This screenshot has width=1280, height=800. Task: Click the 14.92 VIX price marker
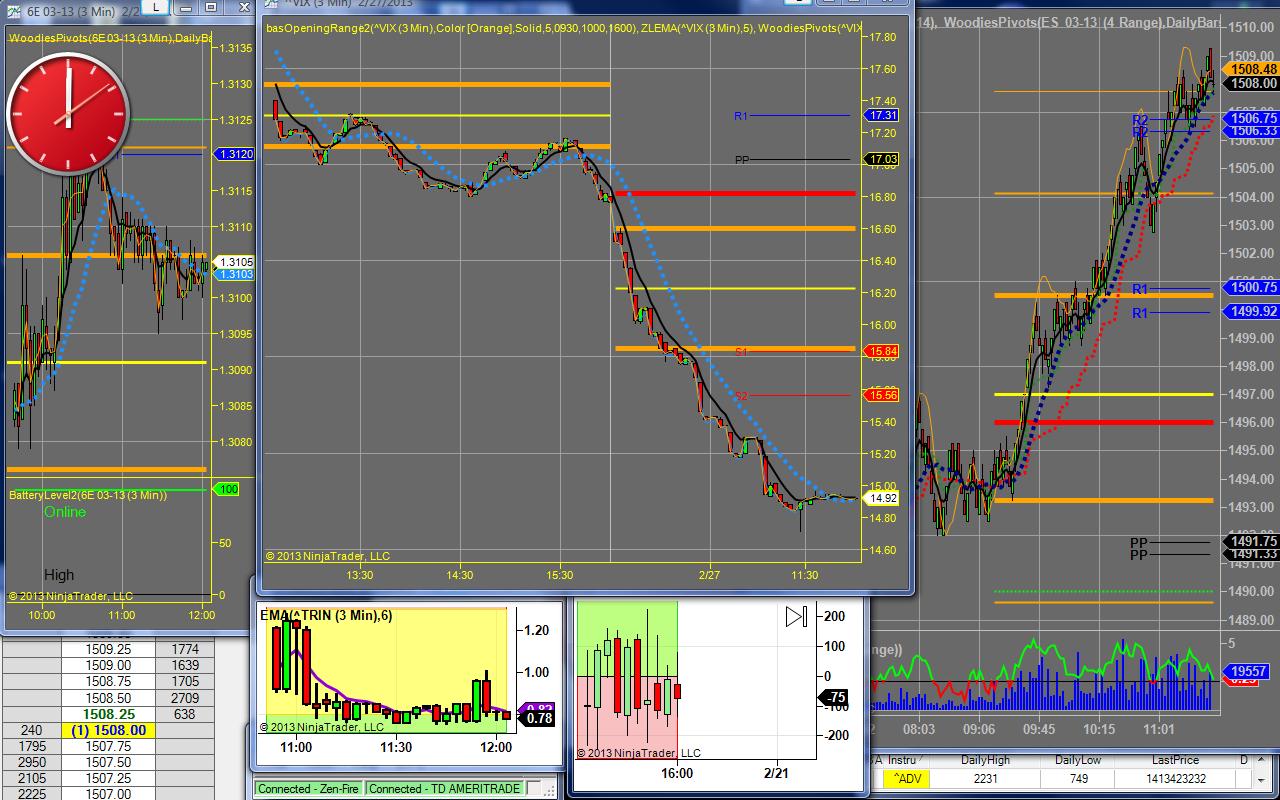[x=883, y=498]
